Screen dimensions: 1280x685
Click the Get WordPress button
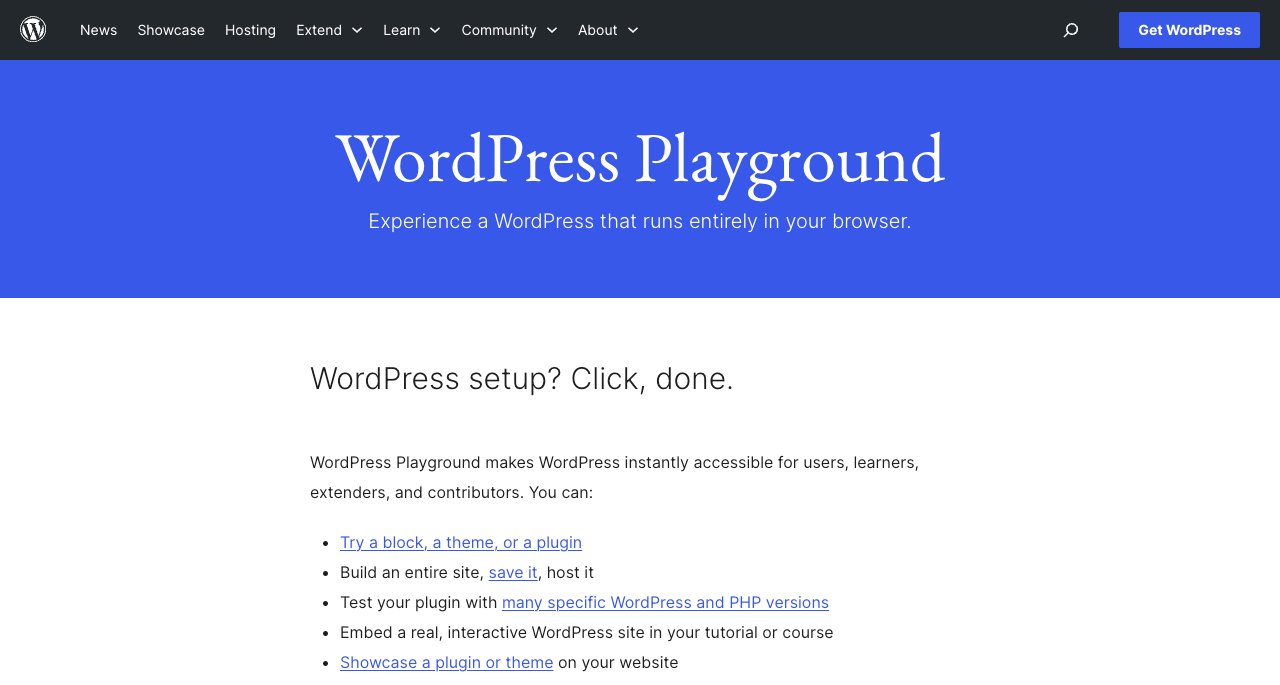1189,30
